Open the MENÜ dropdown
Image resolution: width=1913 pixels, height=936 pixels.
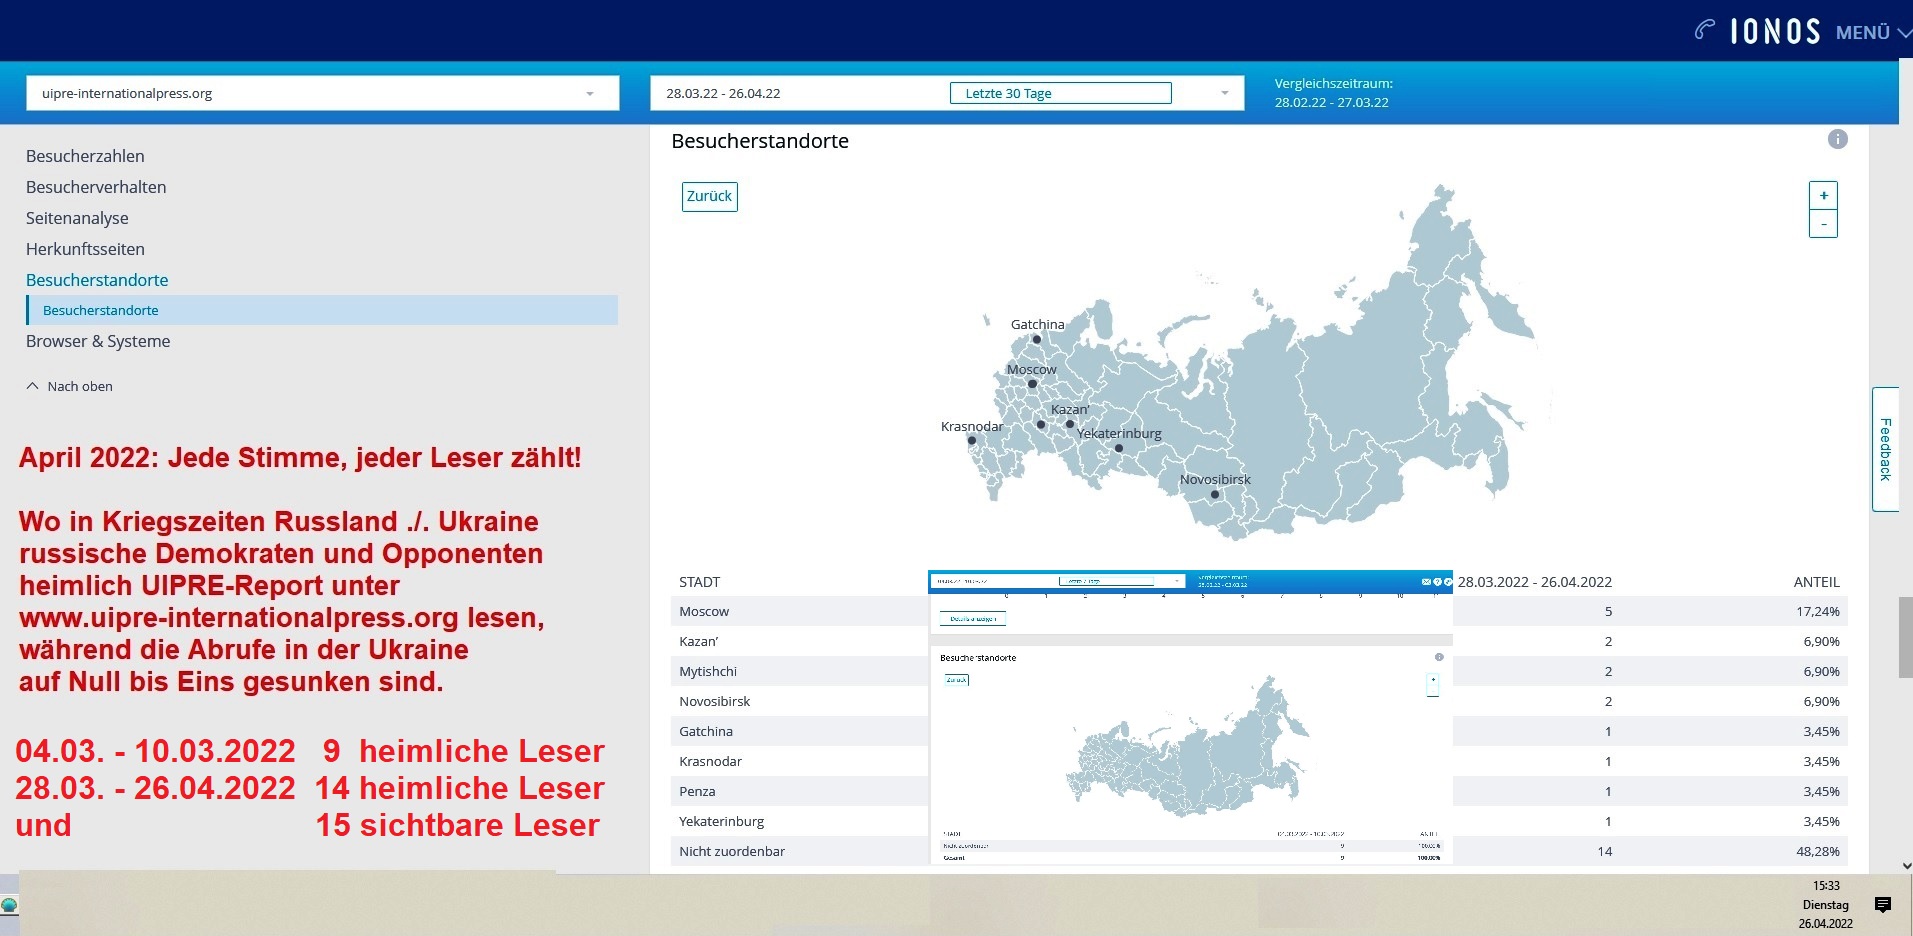[1872, 33]
